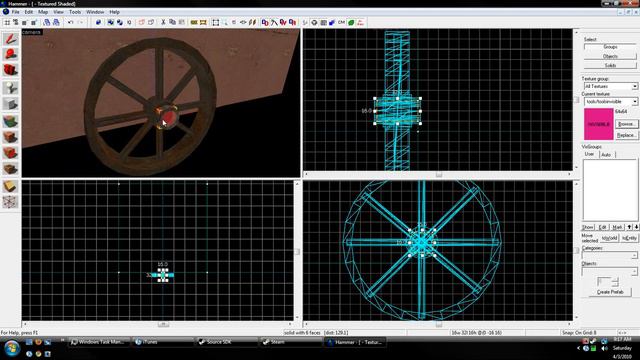Click the toEntity button
Image resolution: width=640 pixels, height=360 pixels.
click(x=629, y=238)
